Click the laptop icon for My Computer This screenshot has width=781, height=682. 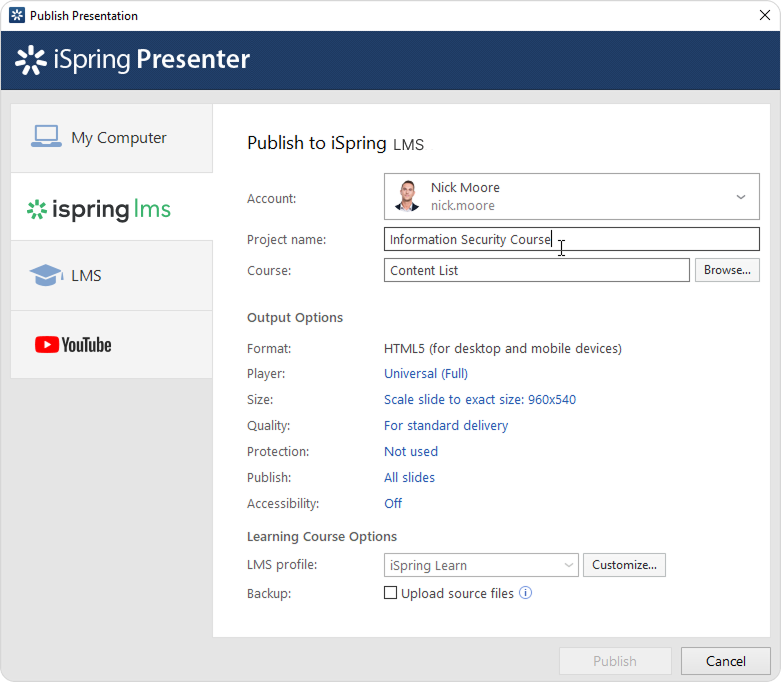coord(46,137)
